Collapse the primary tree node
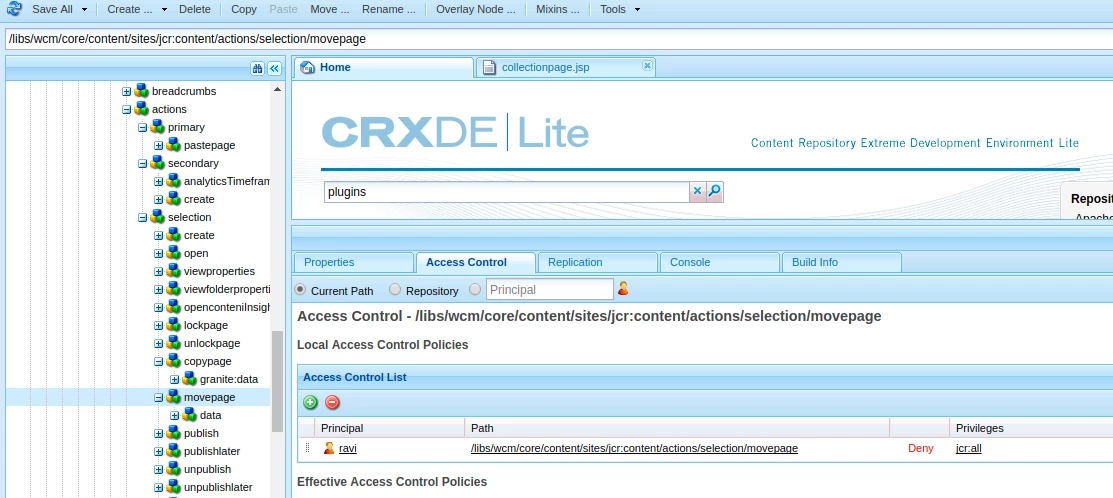Screen dimensions: 1113x498 coord(143,127)
